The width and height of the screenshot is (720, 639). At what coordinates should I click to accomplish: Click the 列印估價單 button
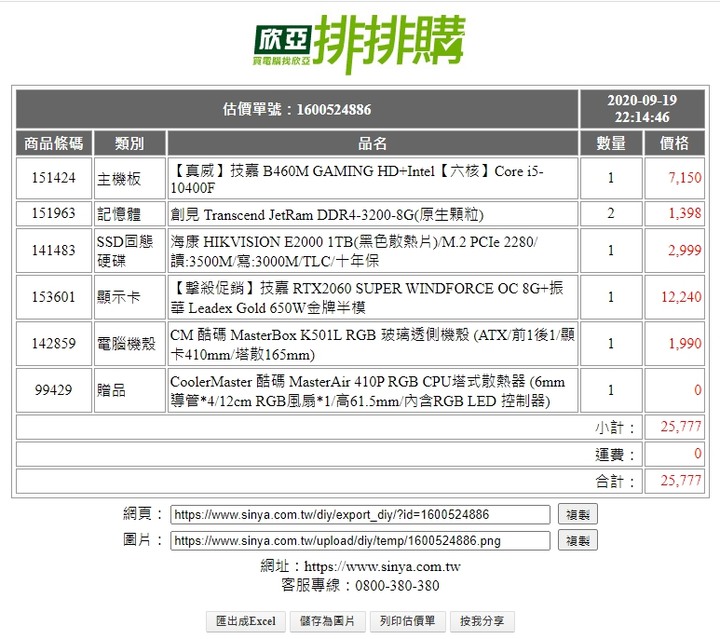click(407, 621)
